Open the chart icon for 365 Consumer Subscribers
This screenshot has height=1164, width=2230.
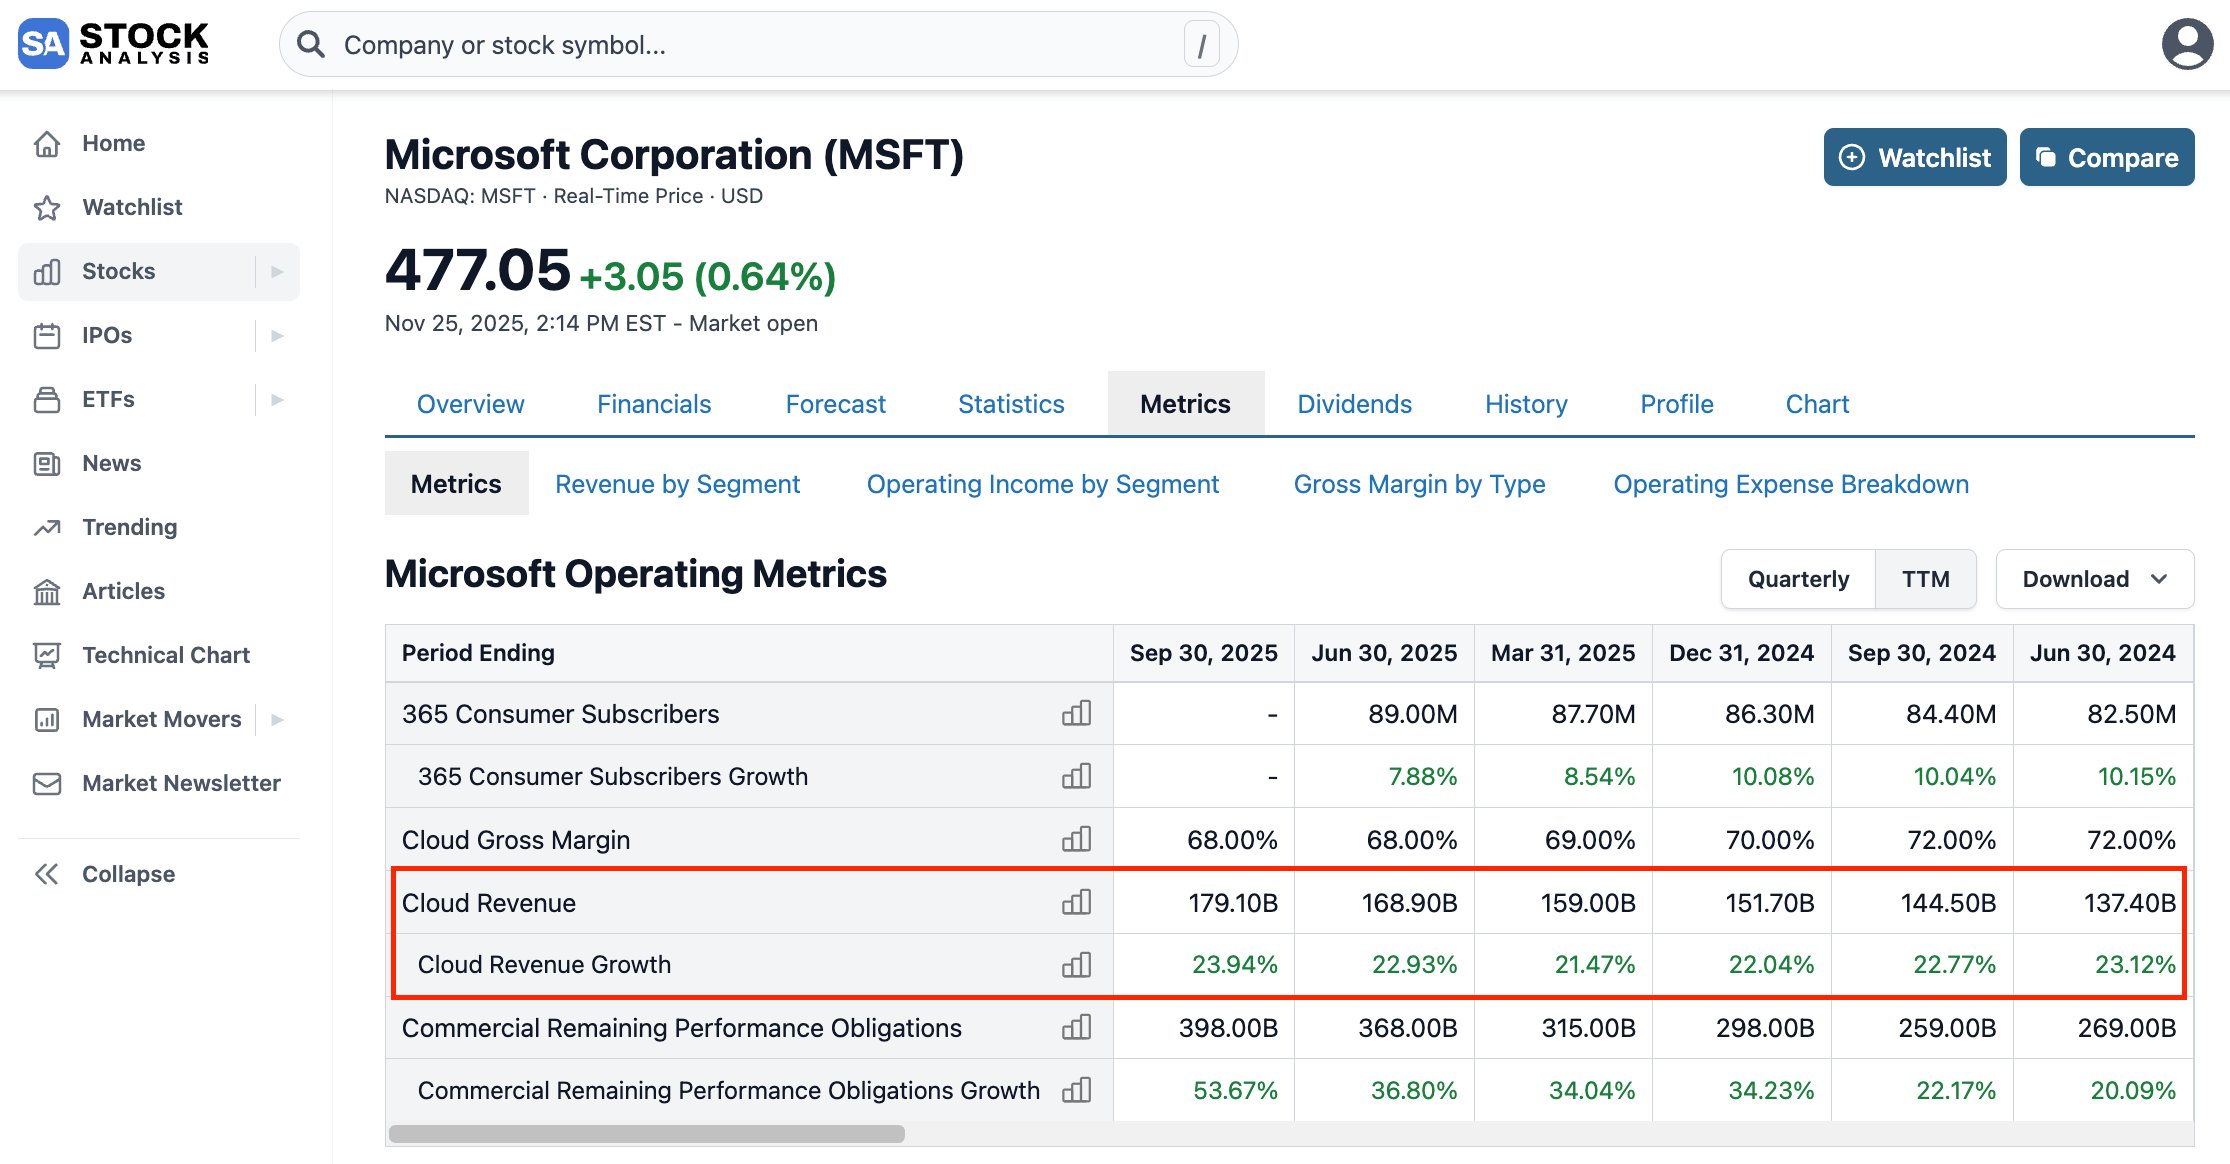(x=1076, y=714)
